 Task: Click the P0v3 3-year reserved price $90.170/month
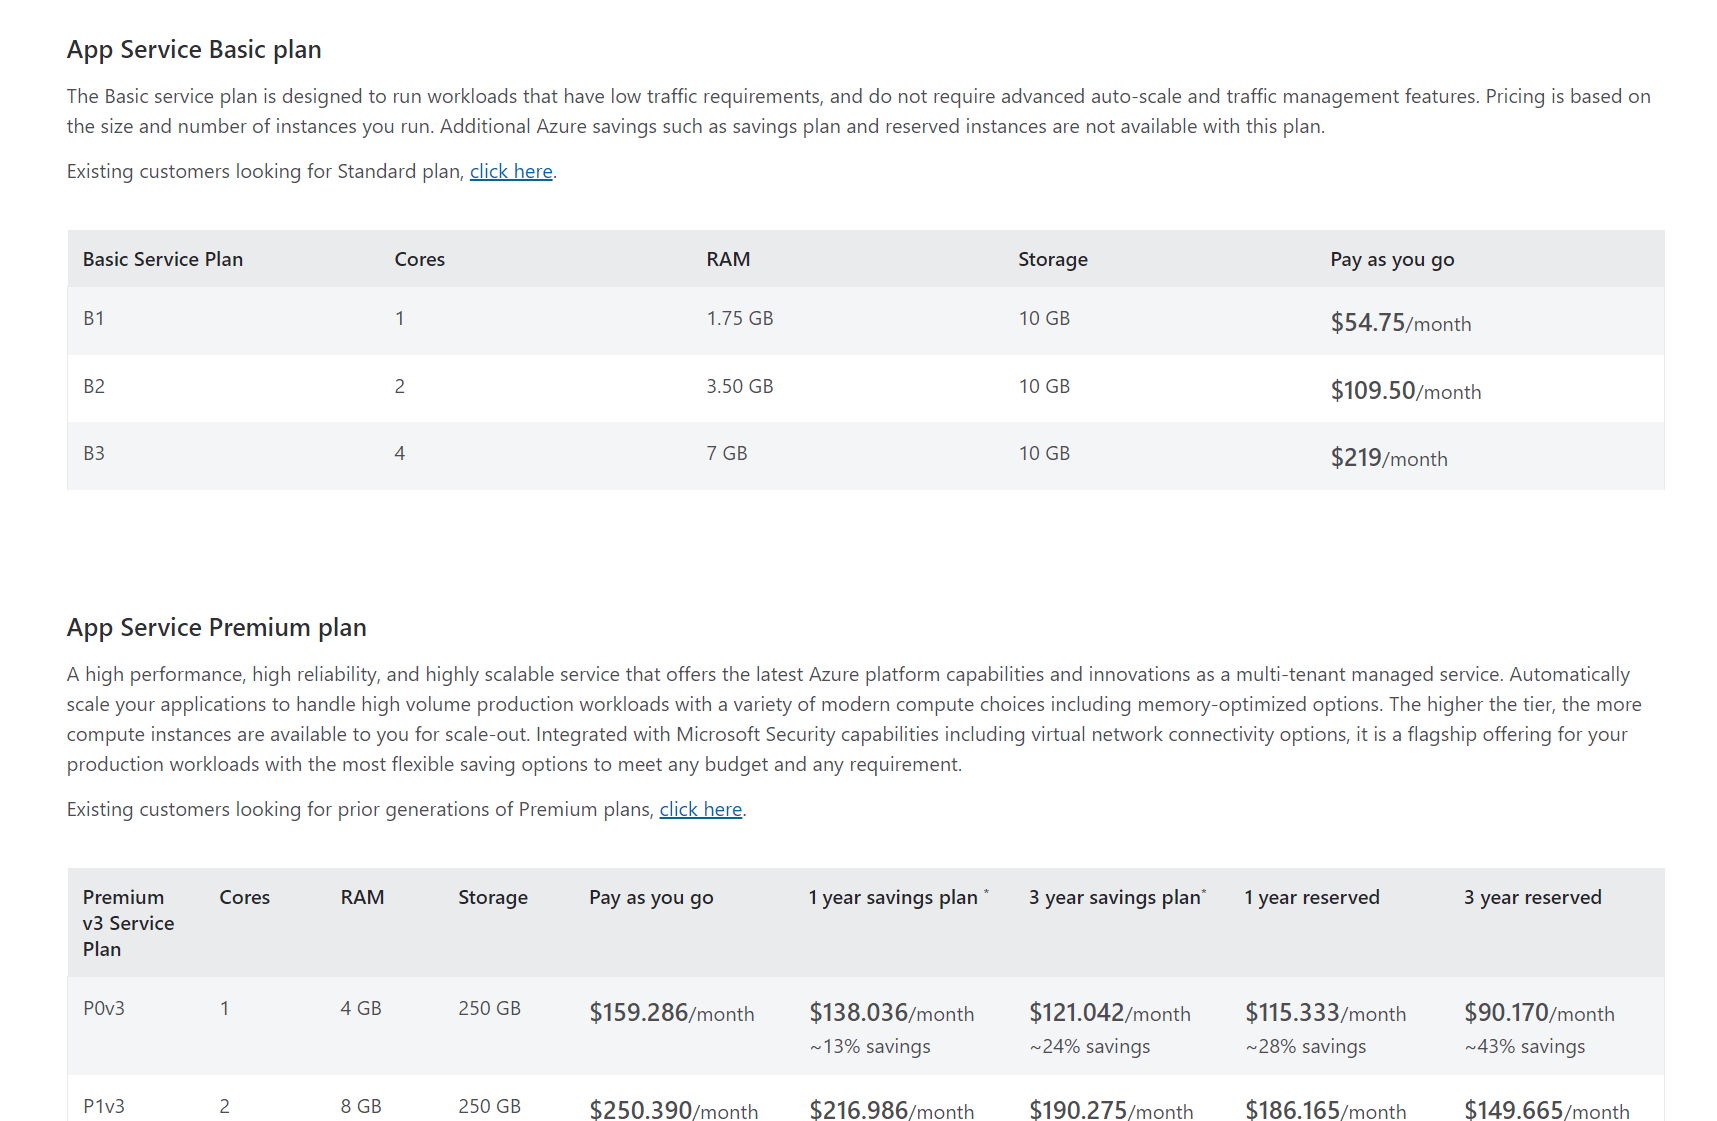[1539, 1012]
